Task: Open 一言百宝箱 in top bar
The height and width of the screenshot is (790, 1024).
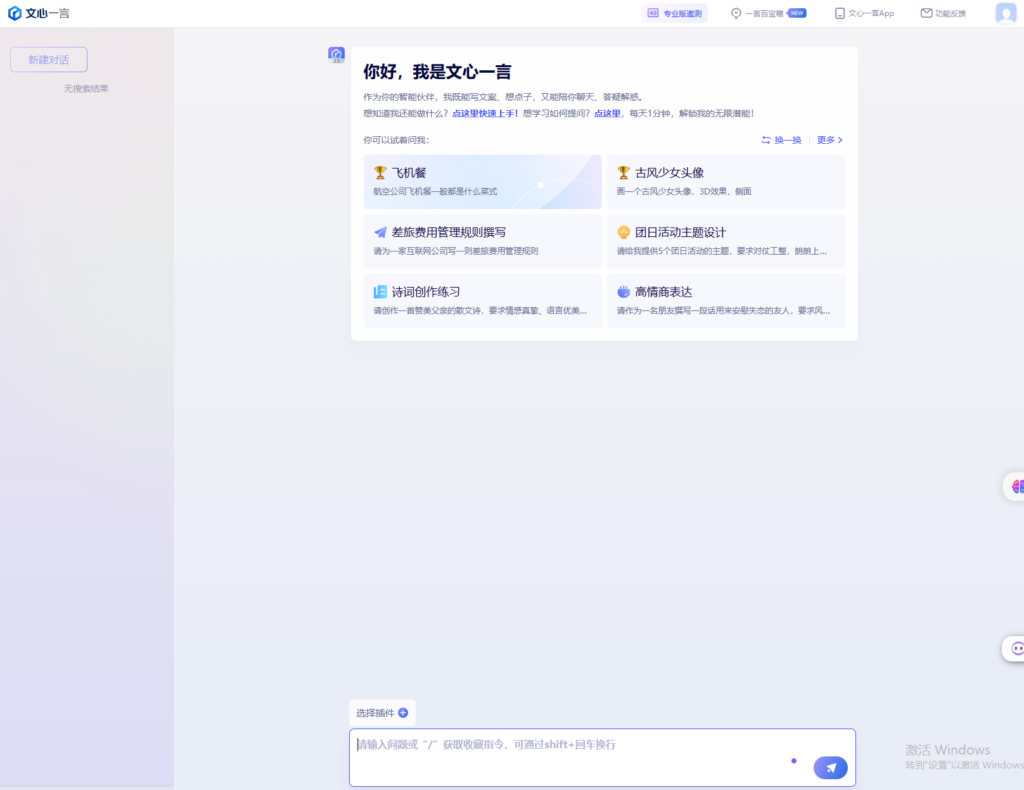Action: 768,13
